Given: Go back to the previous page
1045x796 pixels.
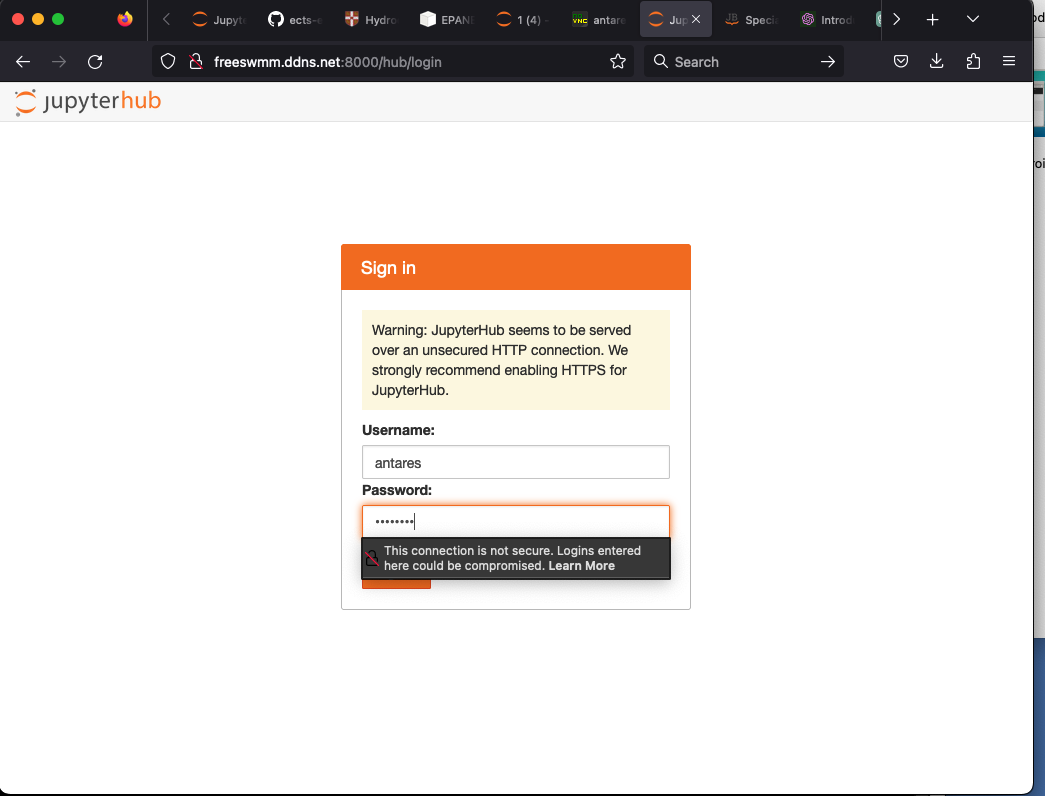Looking at the screenshot, I should point(23,62).
